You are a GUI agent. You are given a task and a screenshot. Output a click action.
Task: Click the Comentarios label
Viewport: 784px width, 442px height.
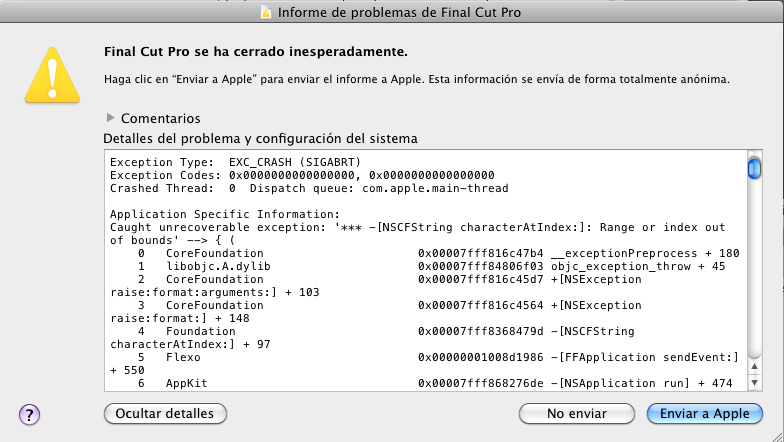160,118
